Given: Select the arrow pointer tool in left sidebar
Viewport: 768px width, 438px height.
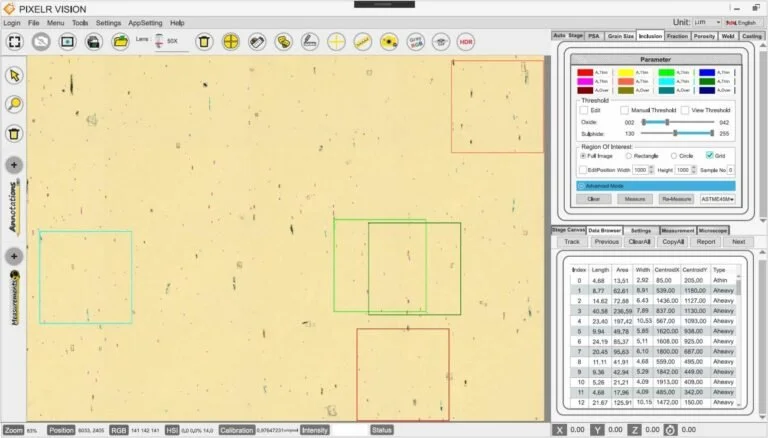Looking at the screenshot, I should click(14, 75).
